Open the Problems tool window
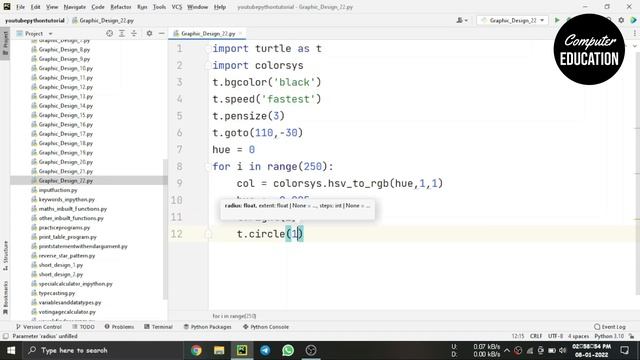640x360 pixels. 119,327
